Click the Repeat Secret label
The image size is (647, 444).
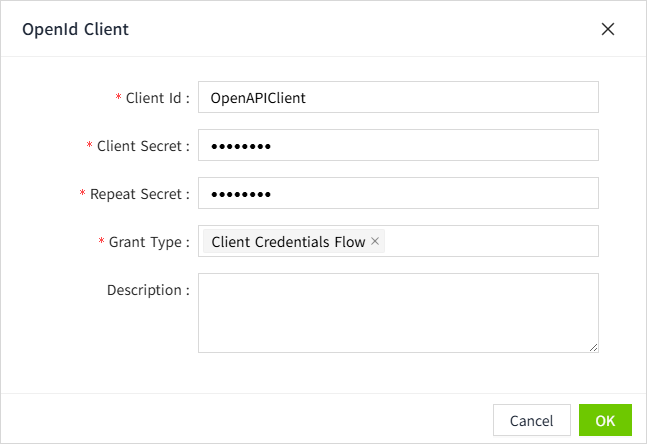[x=139, y=194]
